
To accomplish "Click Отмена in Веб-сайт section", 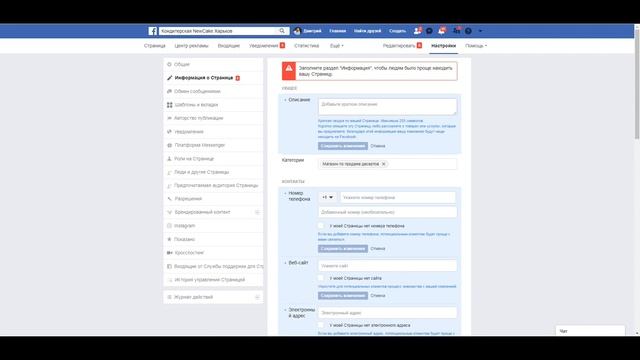I will click(378, 296).
